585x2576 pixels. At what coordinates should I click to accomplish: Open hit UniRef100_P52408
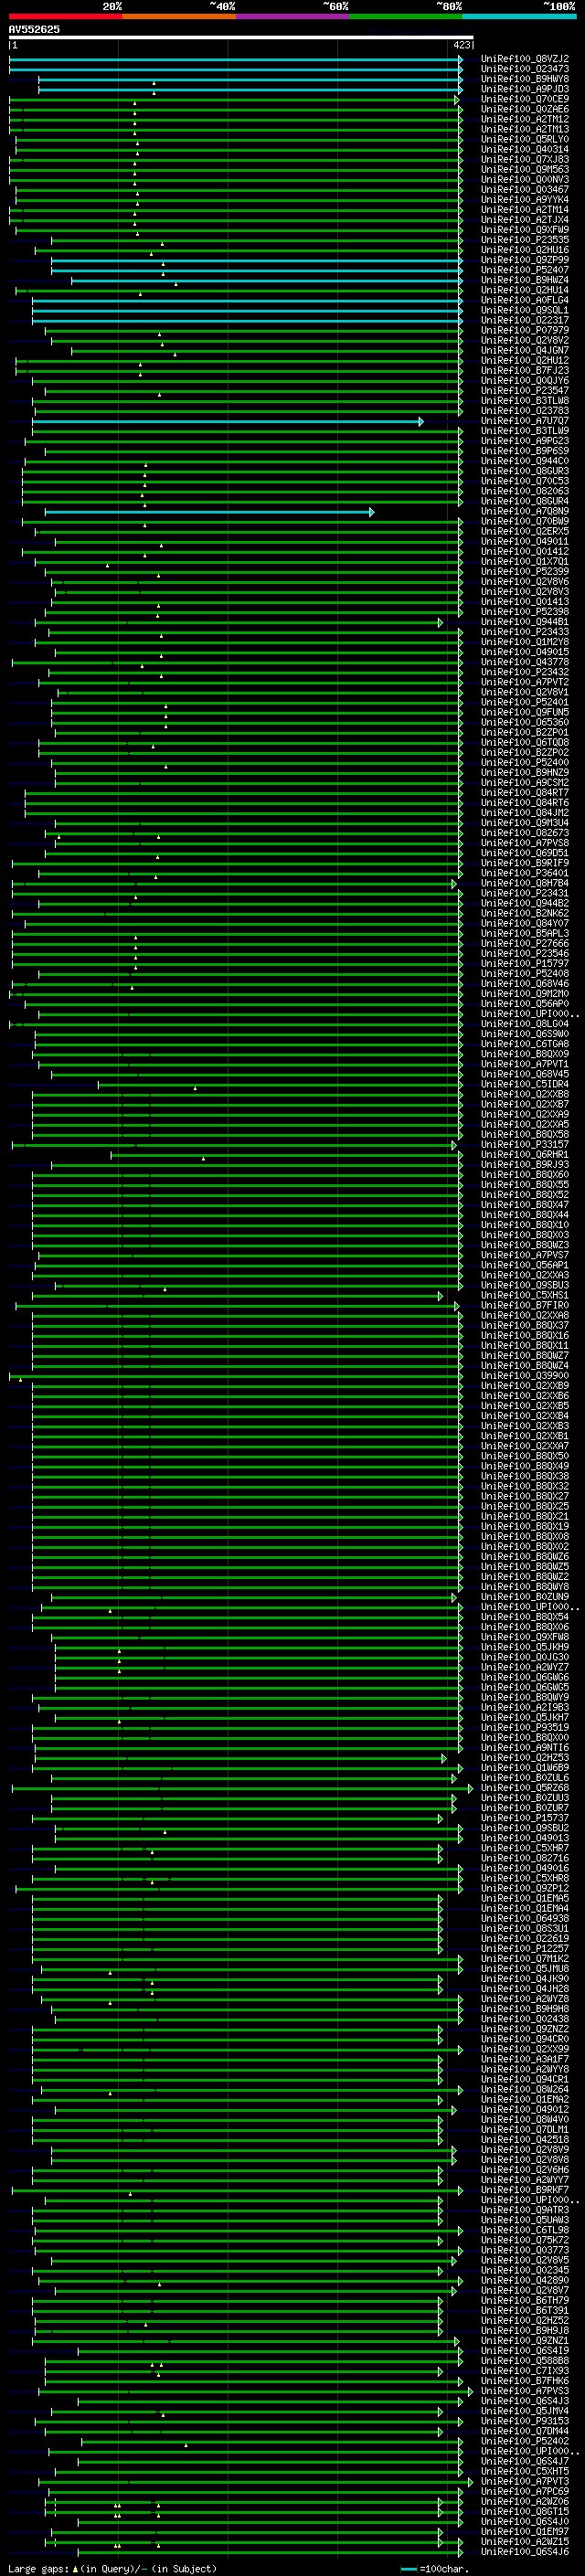[x=524, y=973]
